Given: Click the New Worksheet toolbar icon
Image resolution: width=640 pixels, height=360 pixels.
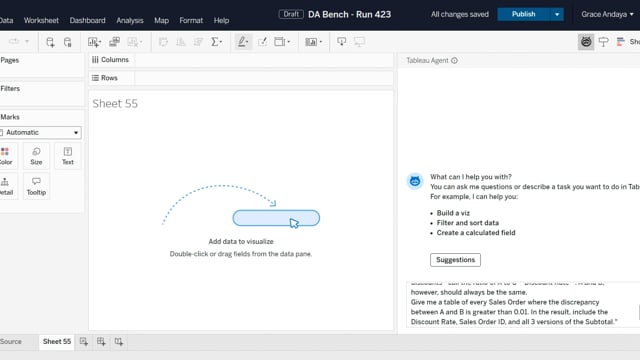Looking at the screenshot, I should coord(93,42).
